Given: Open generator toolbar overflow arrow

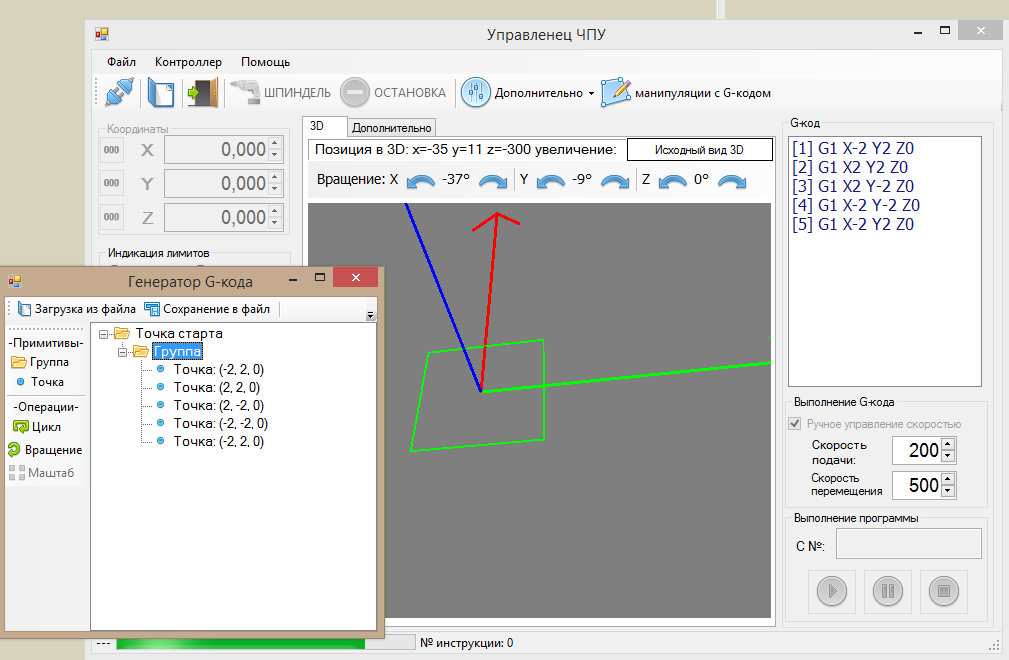Looking at the screenshot, I should [370, 315].
